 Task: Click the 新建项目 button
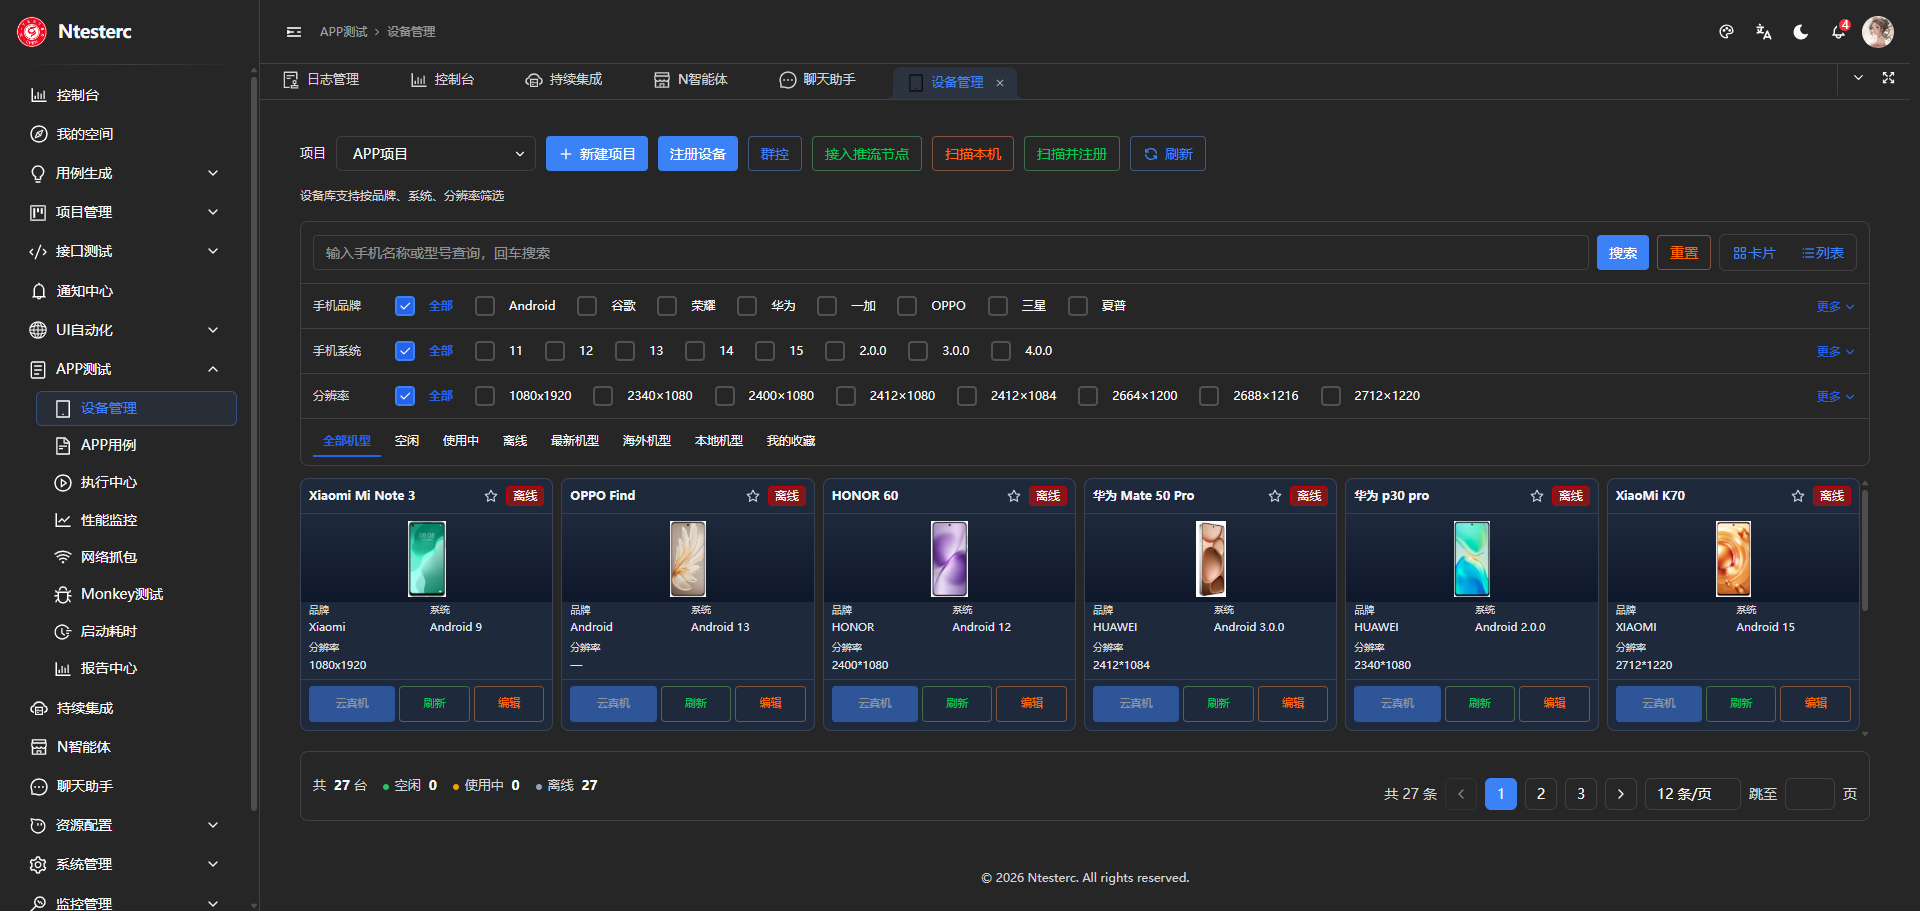click(x=597, y=154)
